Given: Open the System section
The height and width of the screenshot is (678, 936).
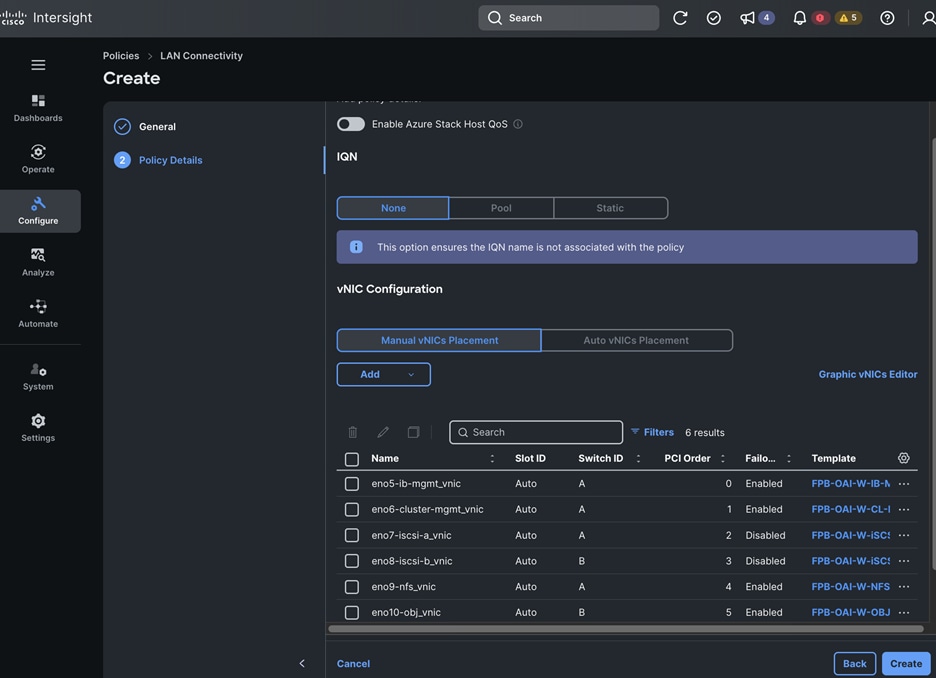Looking at the screenshot, I should click(38, 377).
